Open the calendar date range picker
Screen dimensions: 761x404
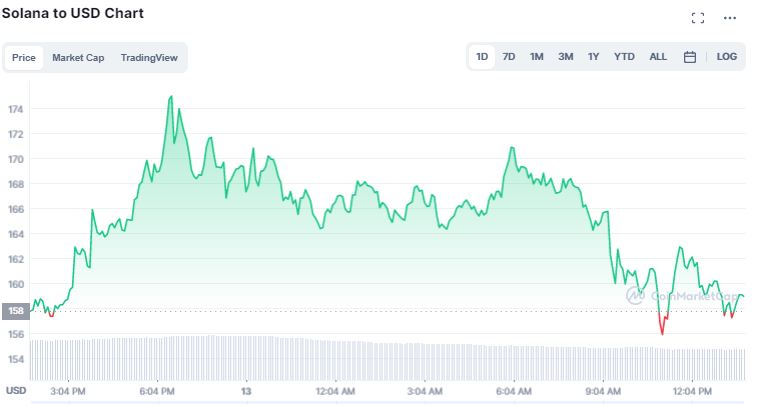[x=690, y=57]
